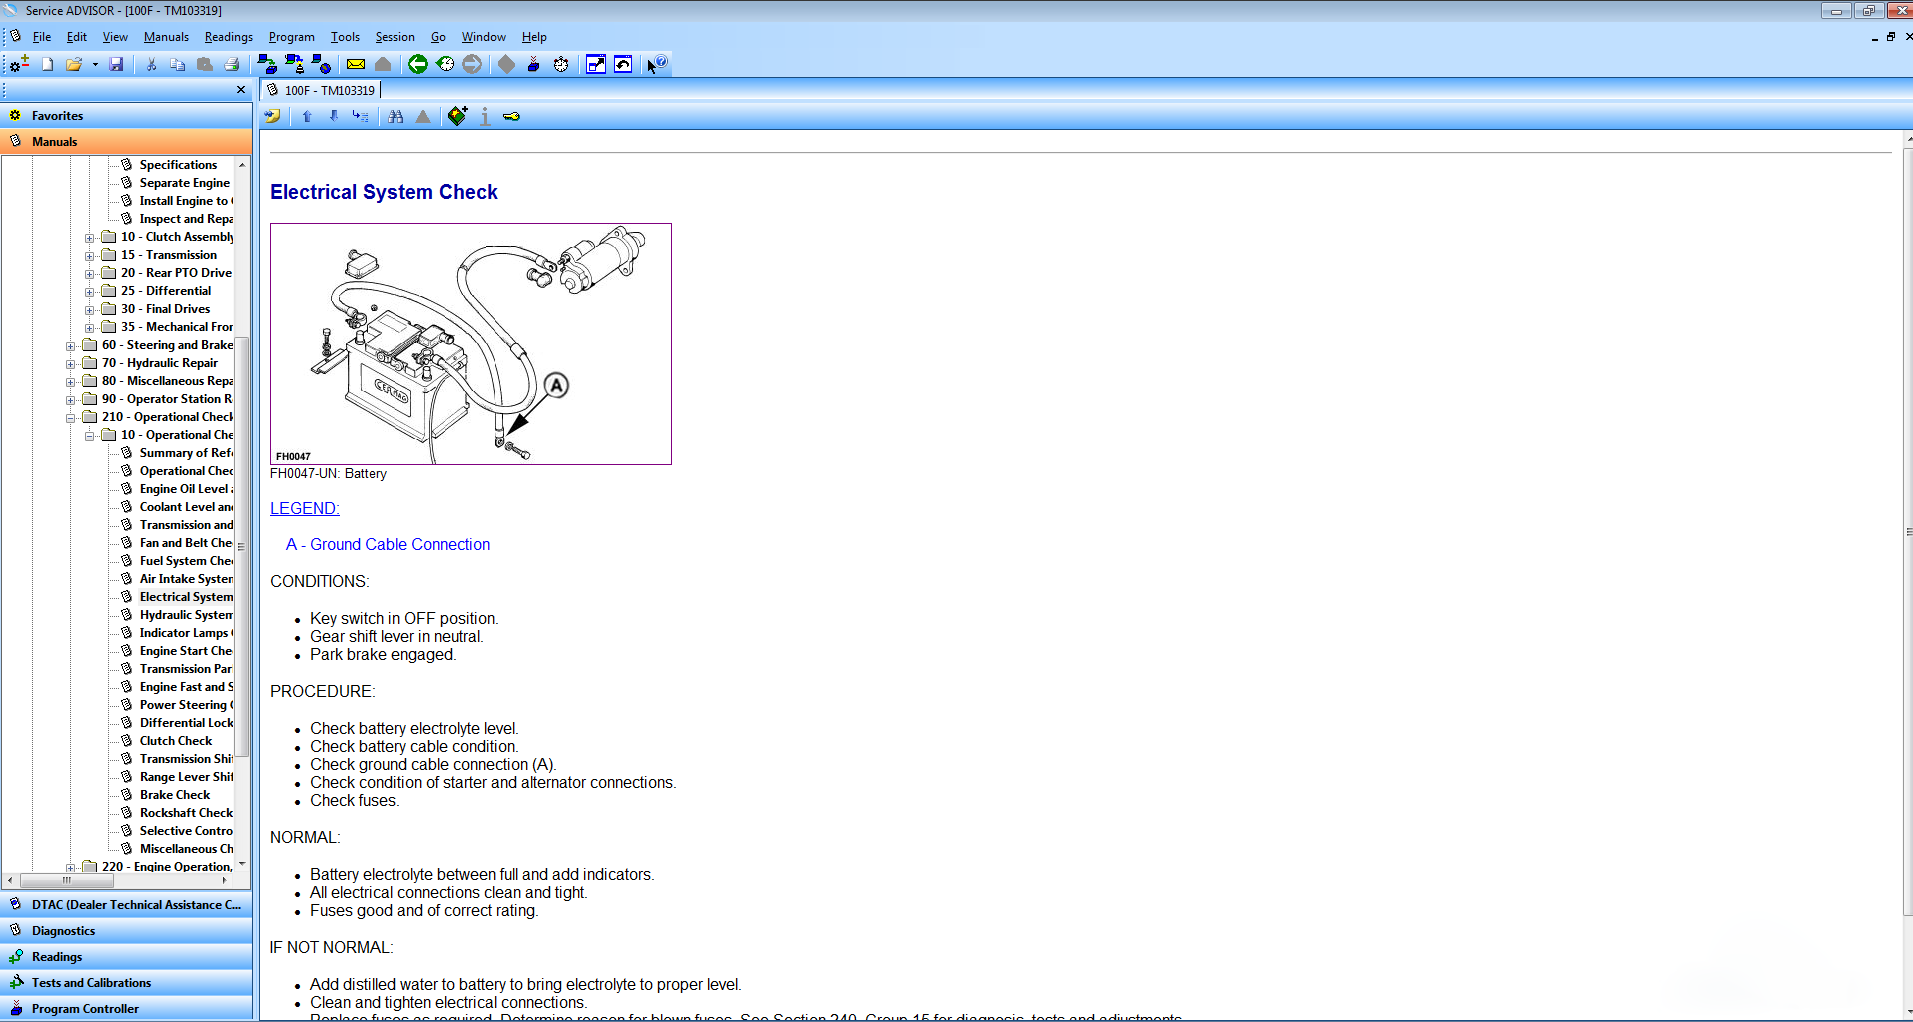
Task: Select the Indicator Lamps tree item
Action: click(x=186, y=633)
